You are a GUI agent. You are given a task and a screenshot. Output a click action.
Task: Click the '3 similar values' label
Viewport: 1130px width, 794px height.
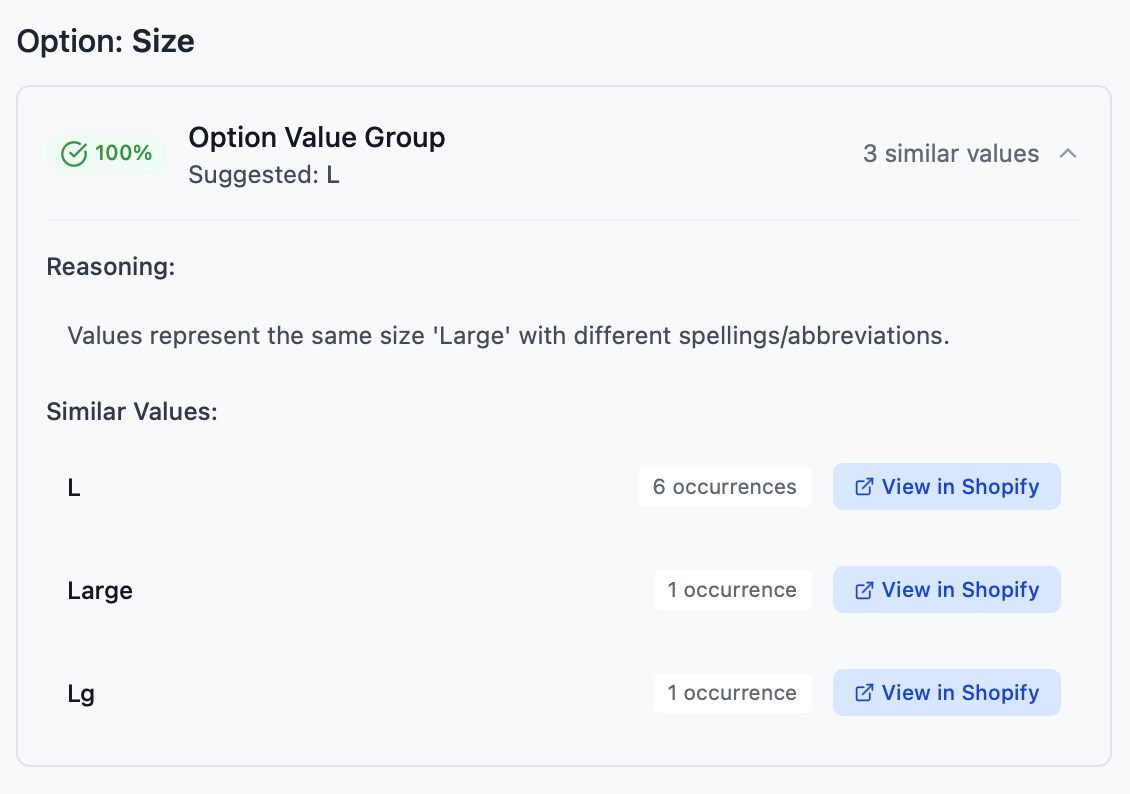click(951, 154)
